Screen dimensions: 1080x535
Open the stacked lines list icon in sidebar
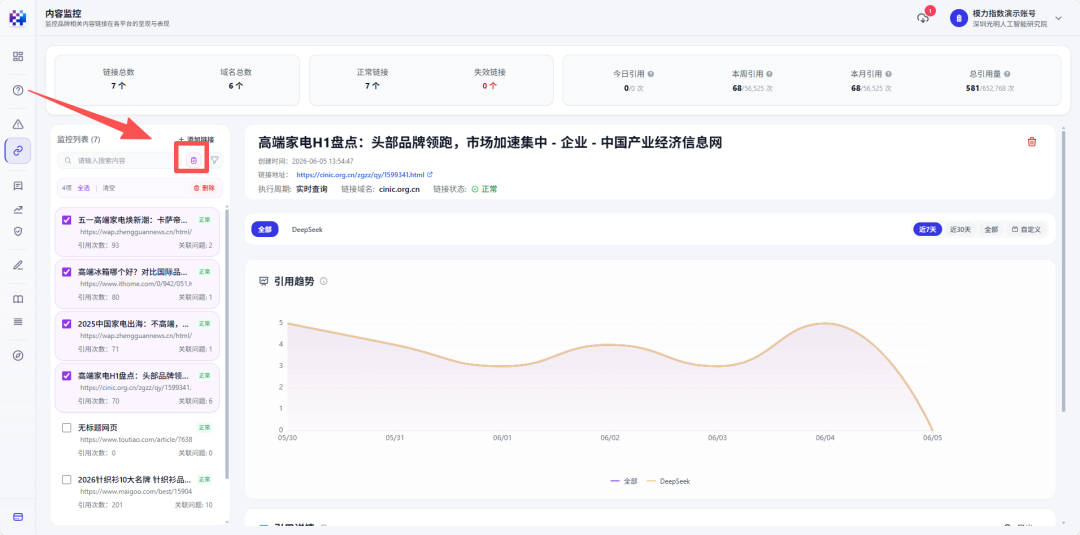(x=18, y=322)
